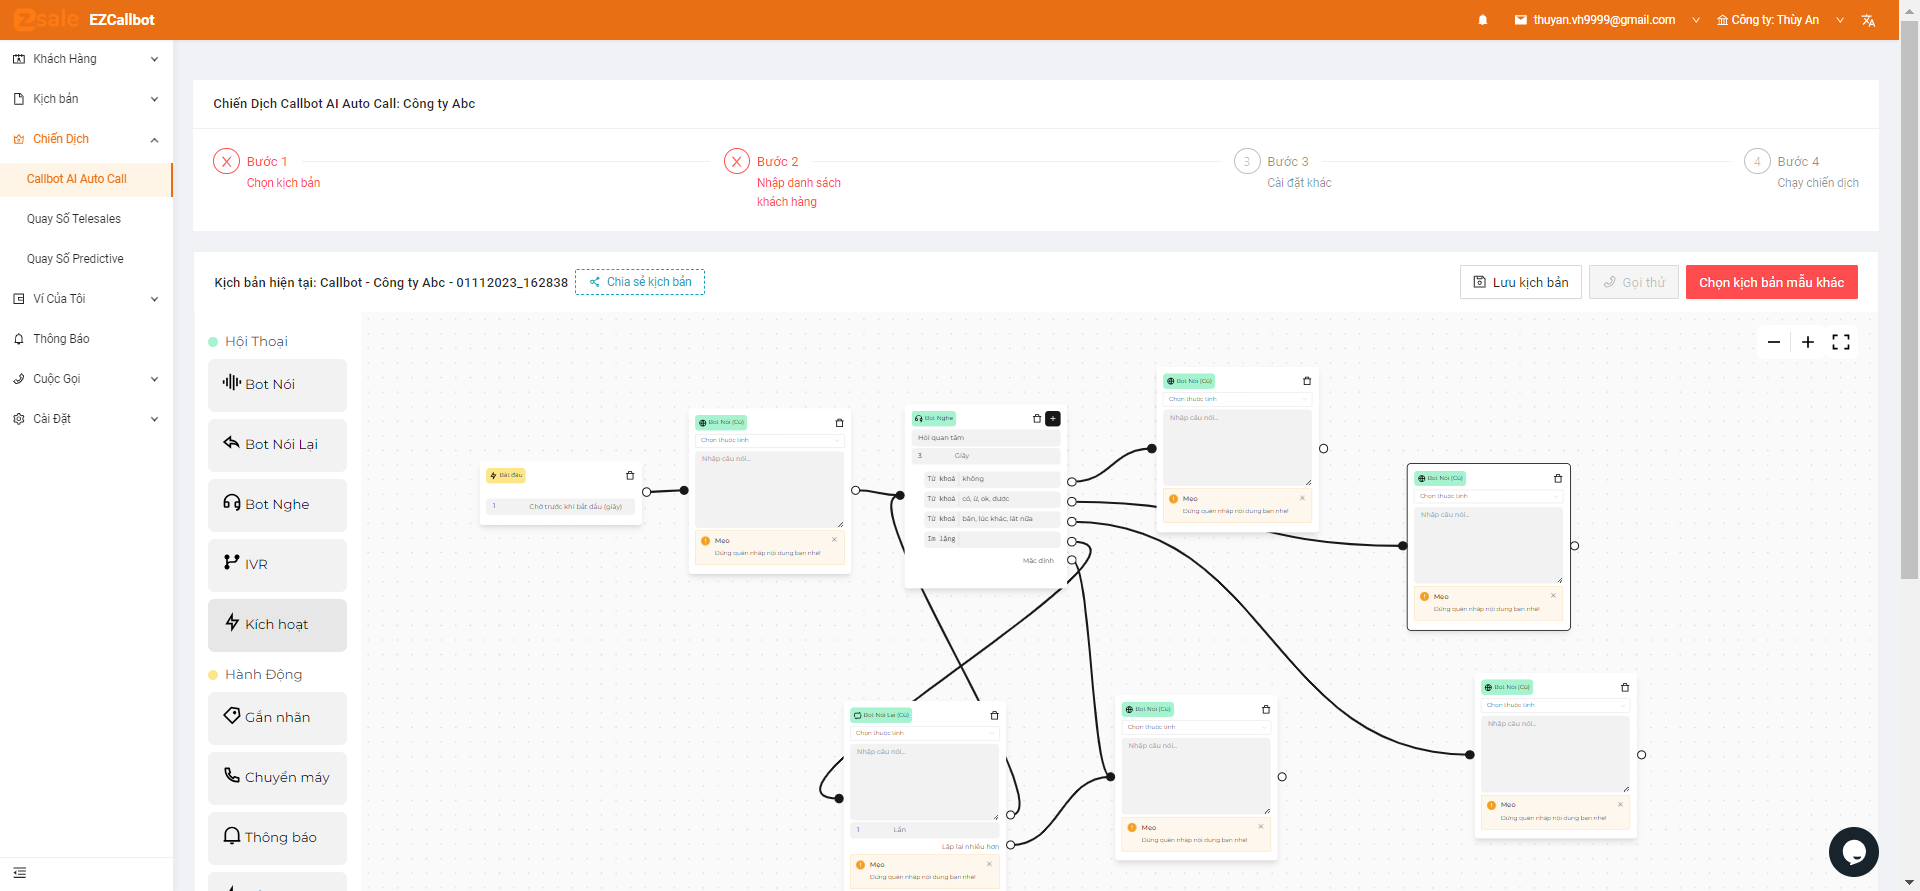Open the account email dropdown

1606,20
